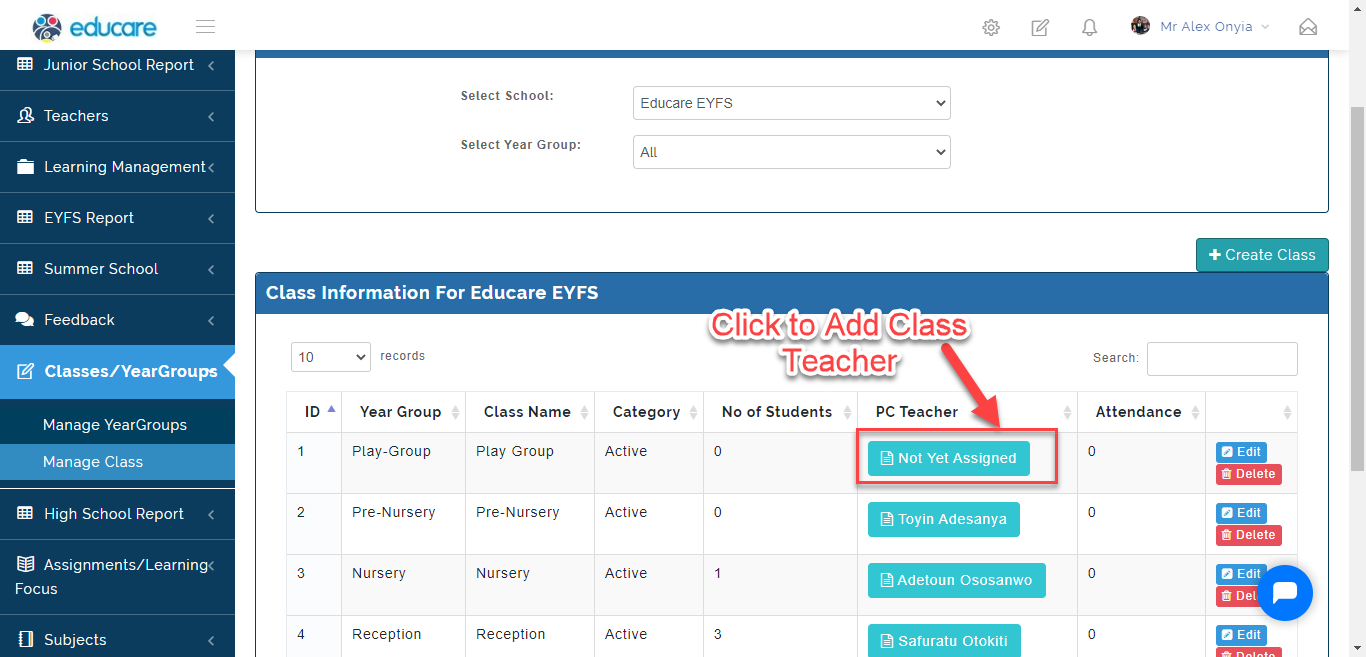1366x657 pixels.
Task: Click the educare logo
Action: 94,26
